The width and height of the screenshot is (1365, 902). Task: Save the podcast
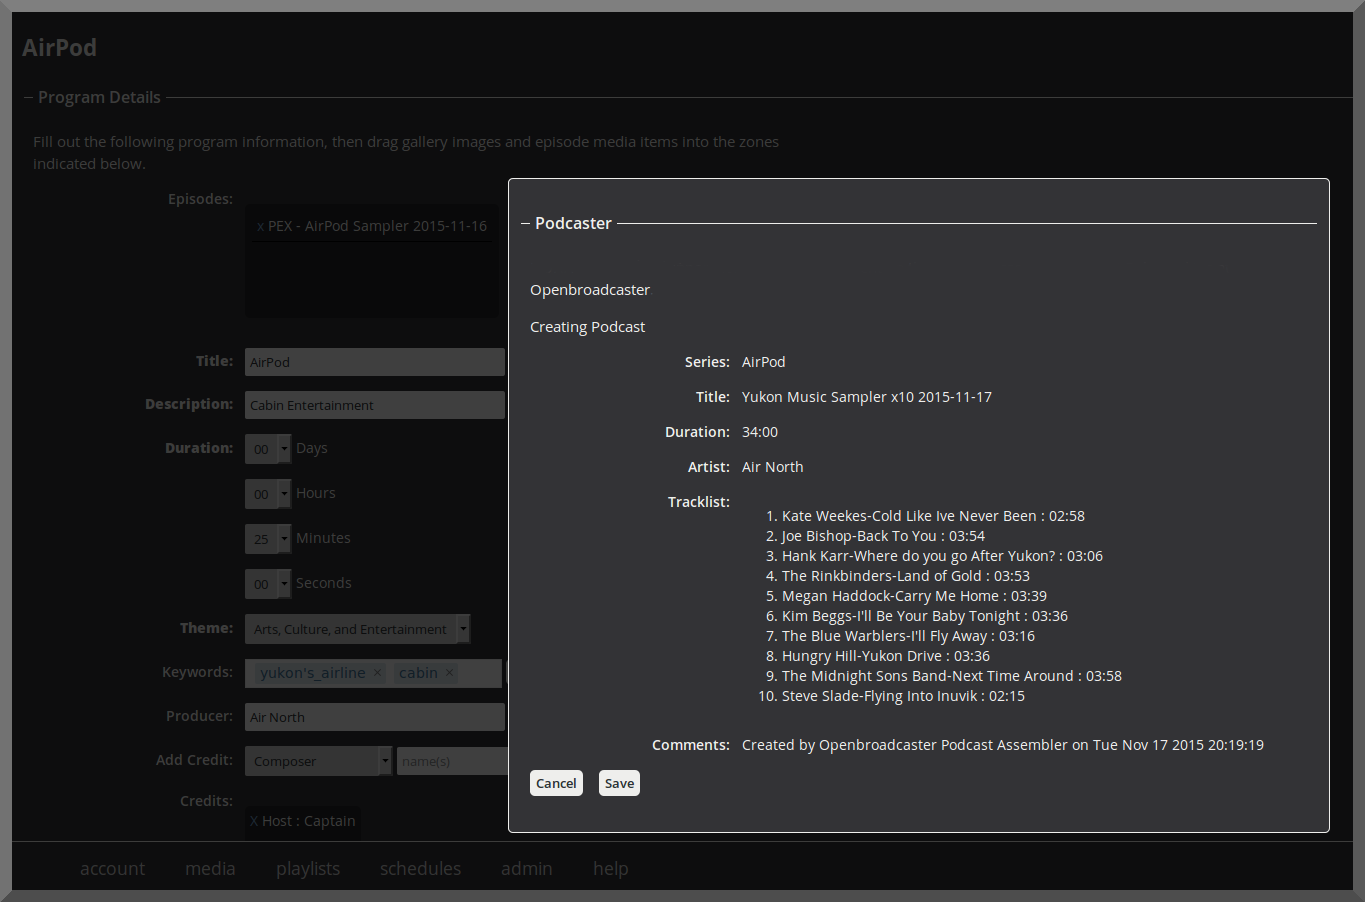click(x=619, y=783)
